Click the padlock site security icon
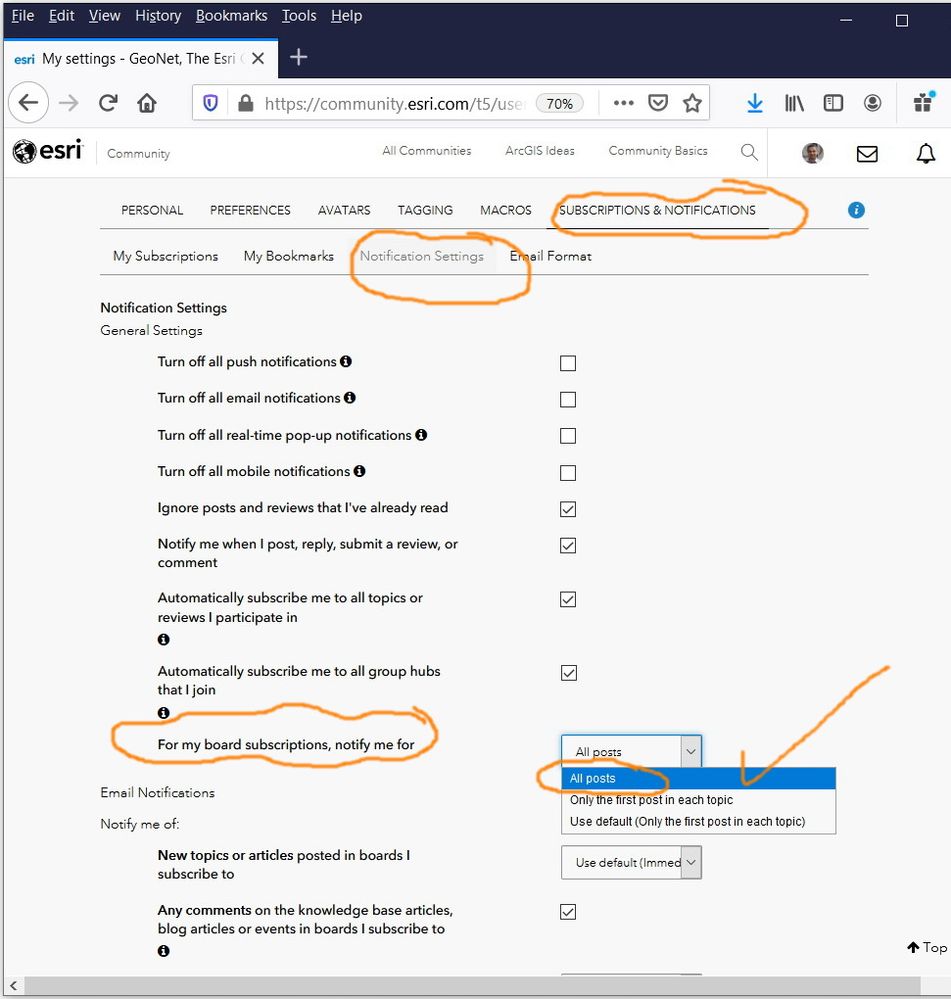This screenshot has height=999, width=951. click(245, 103)
